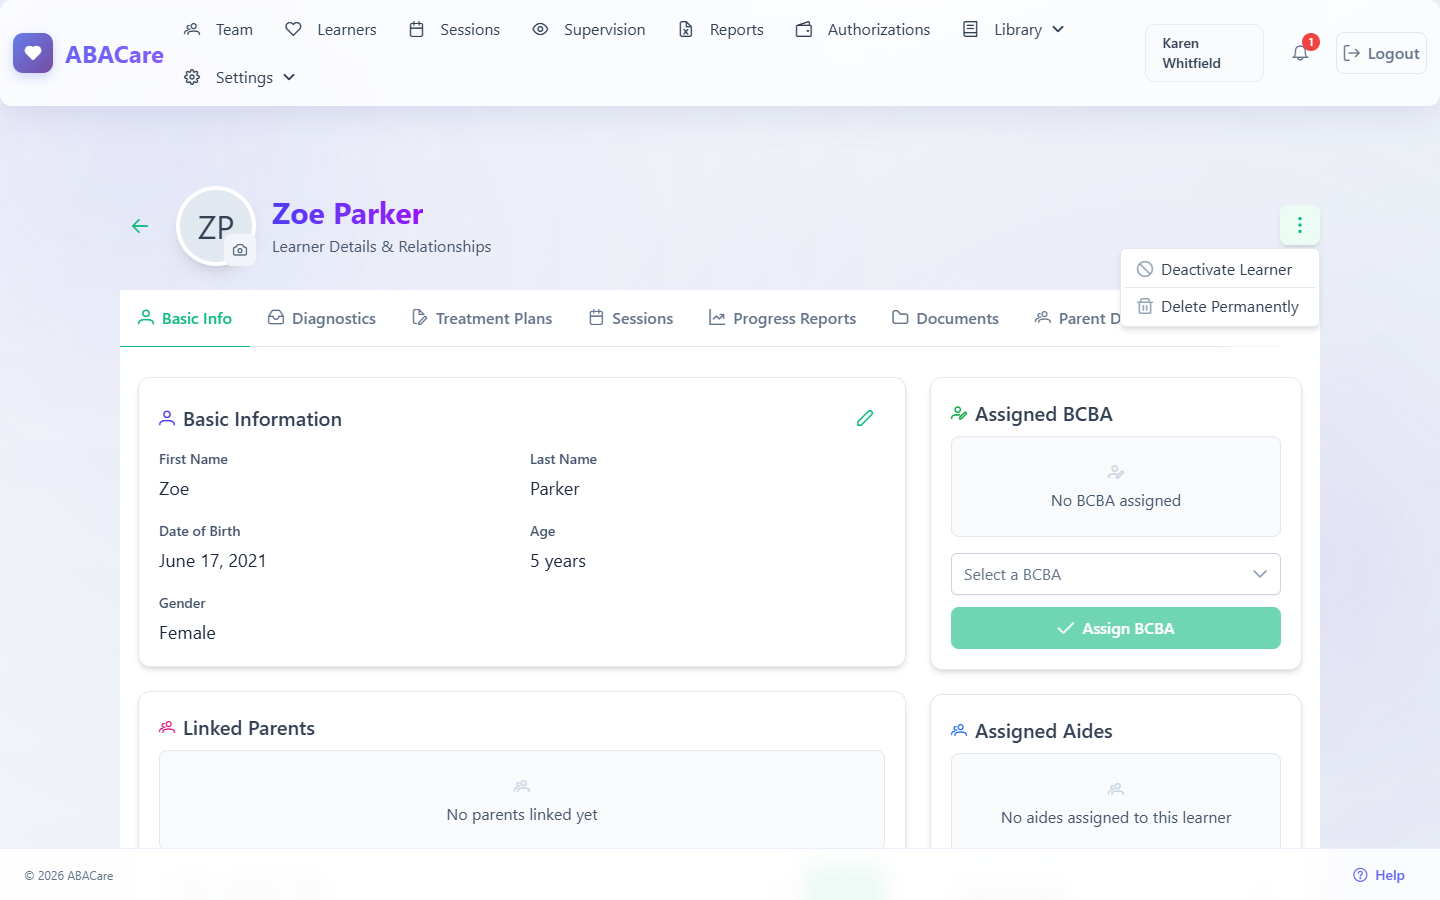The width and height of the screenshot is (1440, 900).
Task: Open the Authorizations nav item
Action: (x=863, y=29)
